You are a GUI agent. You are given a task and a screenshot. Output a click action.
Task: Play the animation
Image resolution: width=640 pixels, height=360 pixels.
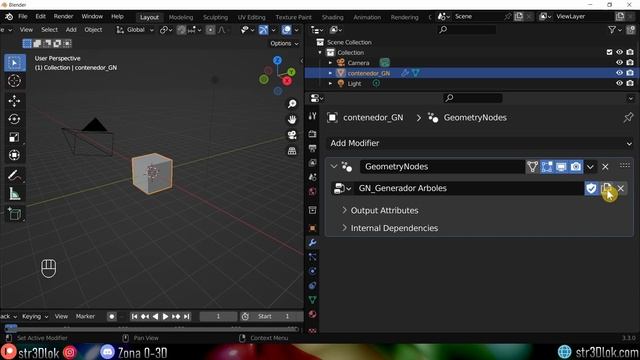point(165,316)
